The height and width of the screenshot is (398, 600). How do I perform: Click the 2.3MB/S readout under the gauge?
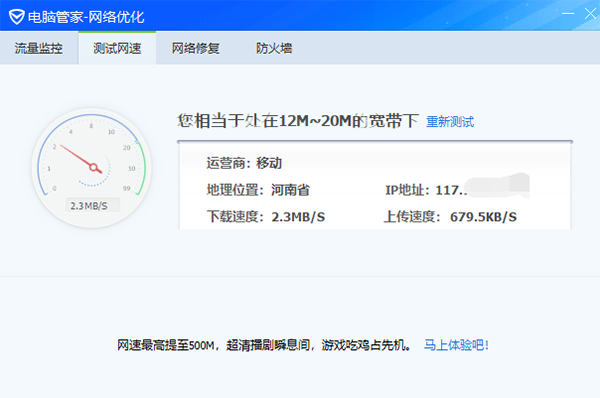point(92,206)
